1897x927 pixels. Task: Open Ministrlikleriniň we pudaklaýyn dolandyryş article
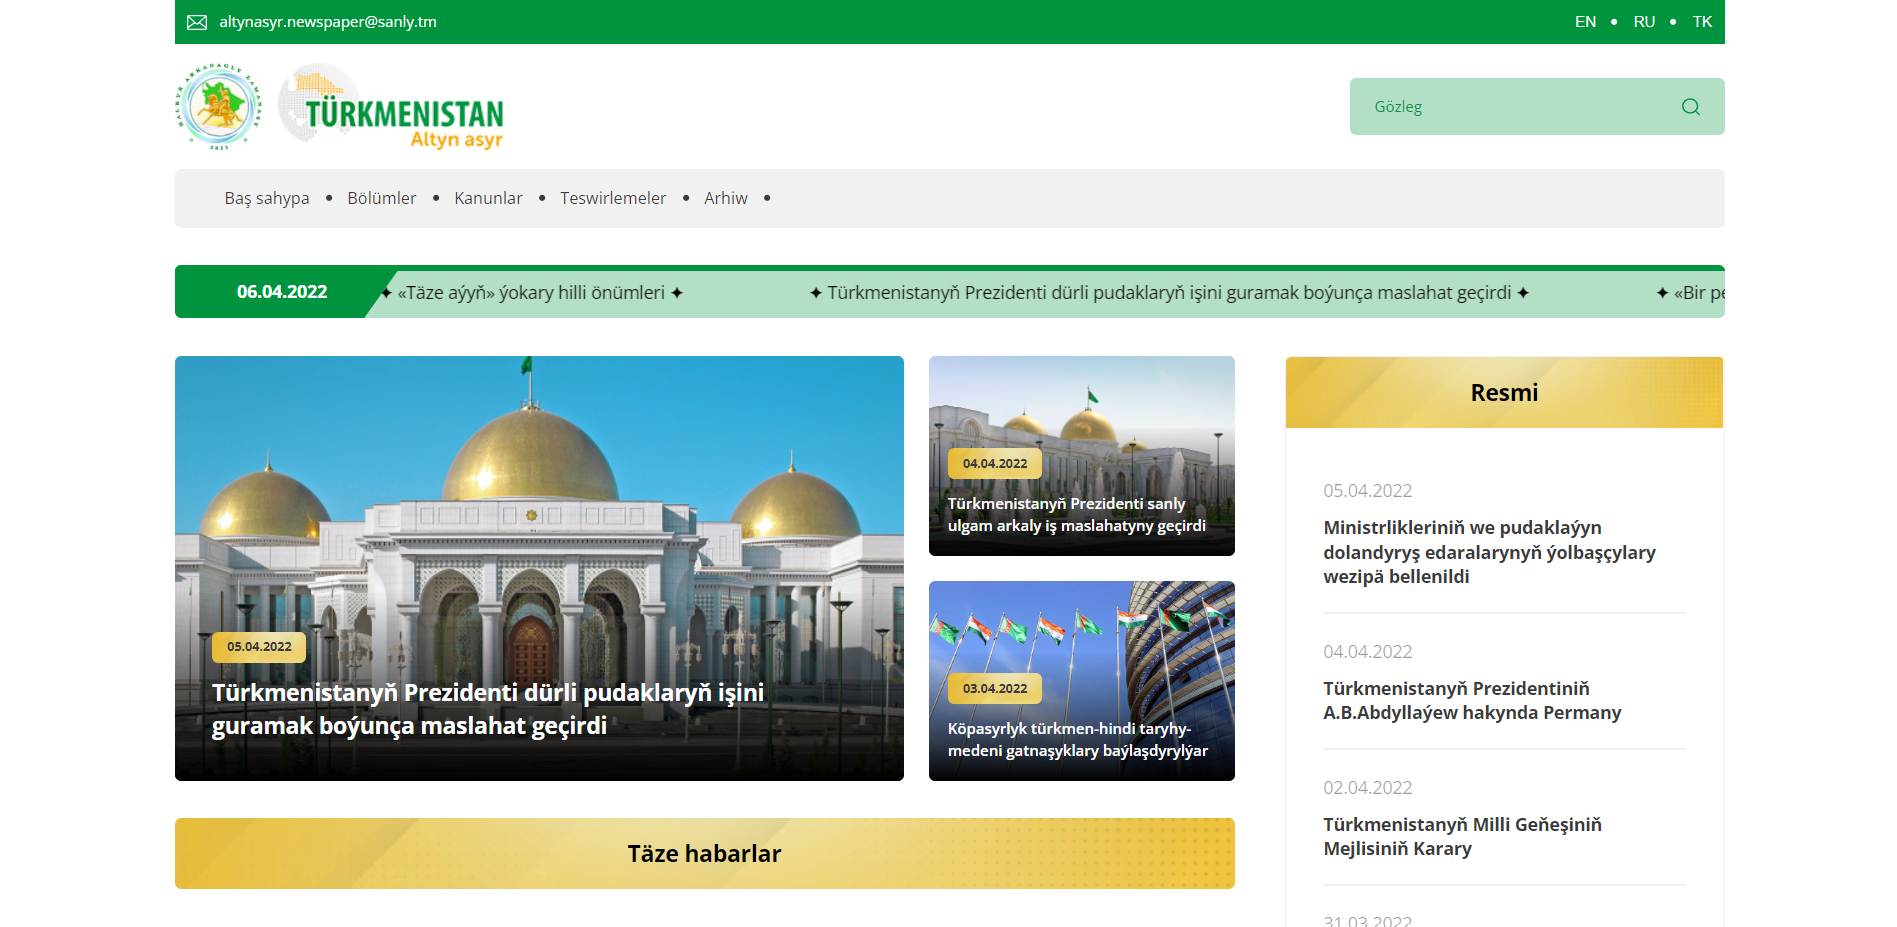(x=1489, y=552)
